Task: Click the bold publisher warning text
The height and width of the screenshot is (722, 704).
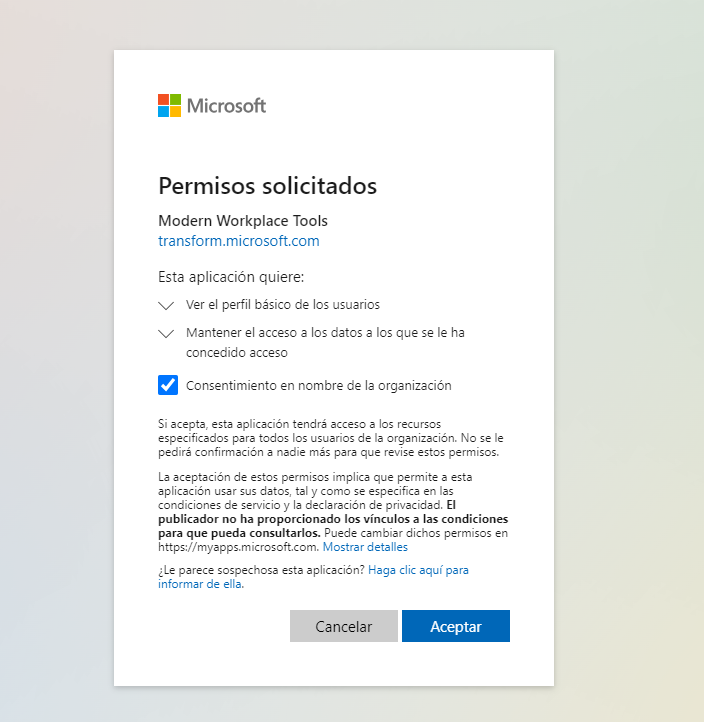Action: [x=333, y=519]
